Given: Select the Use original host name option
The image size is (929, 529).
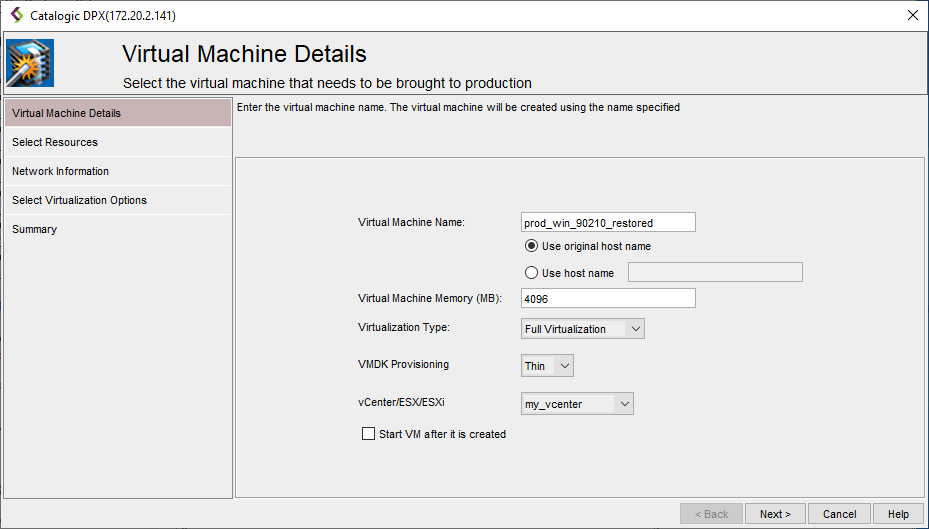Looking at the screenshot, I should pos(532,246).
